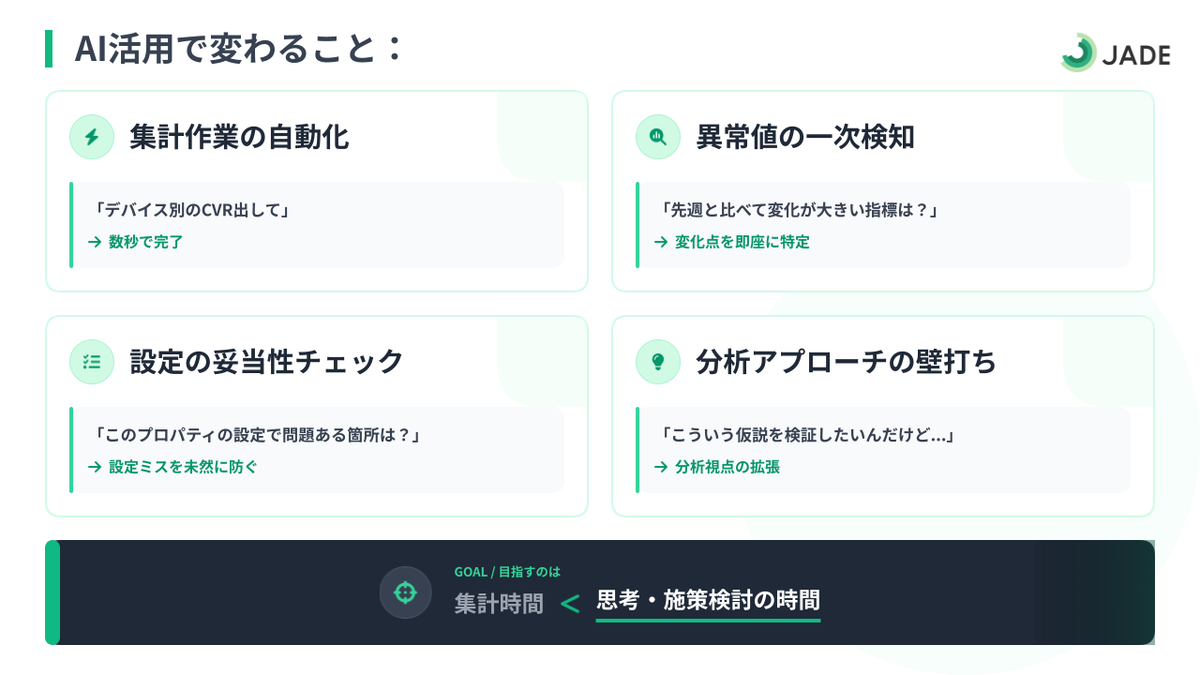Click the 集計時間 text in the dark banner
This screenshot has width=1200, height=675.
click(499, 603)
